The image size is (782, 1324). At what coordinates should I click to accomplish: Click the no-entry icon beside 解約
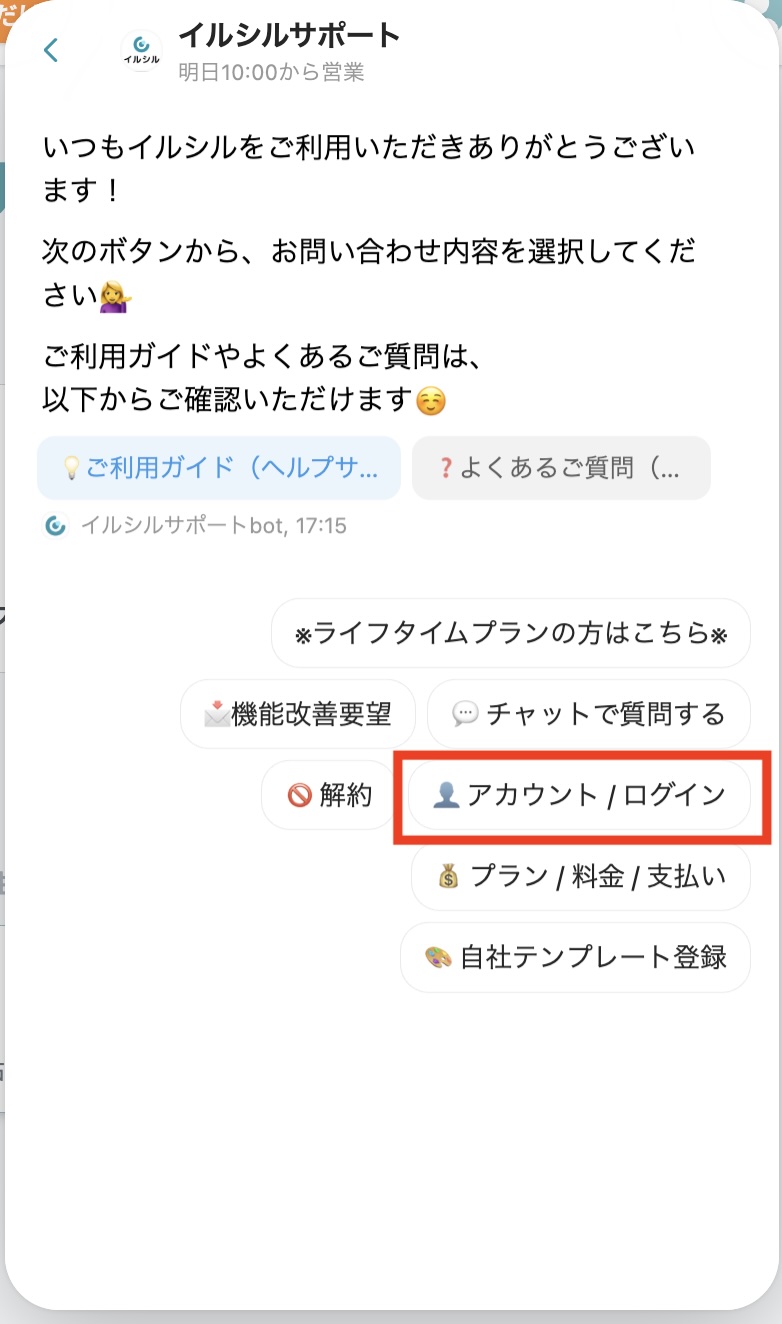coord(299,796)
